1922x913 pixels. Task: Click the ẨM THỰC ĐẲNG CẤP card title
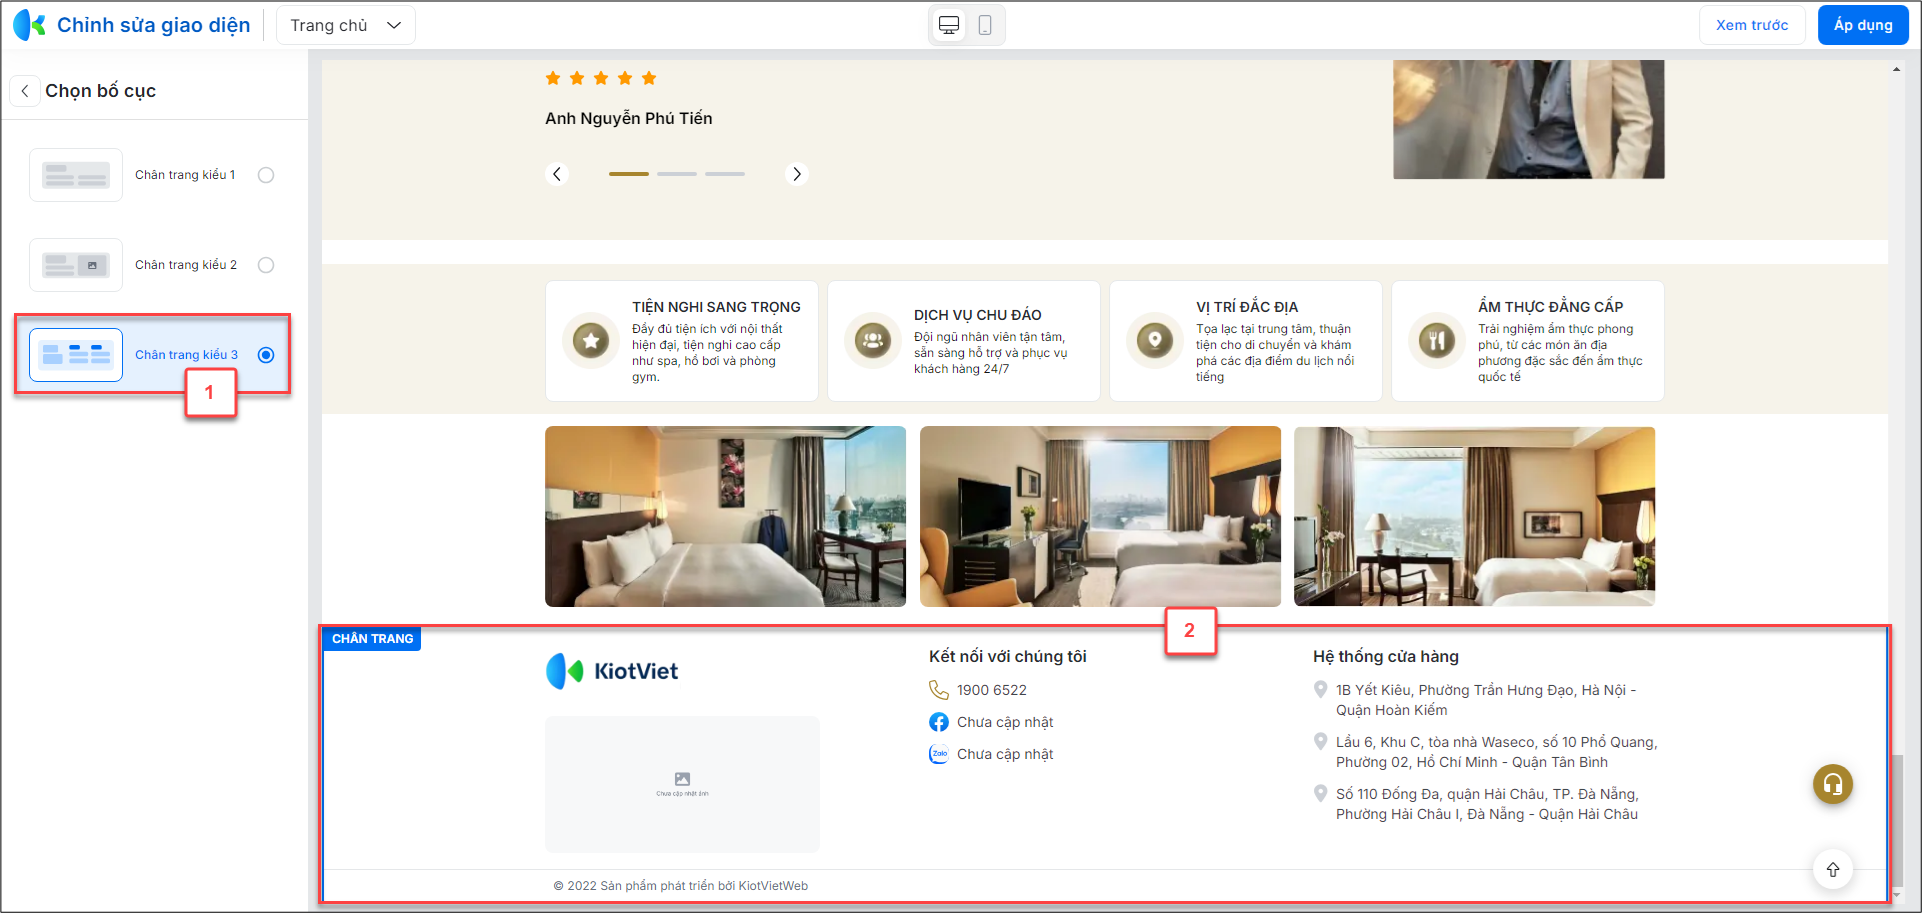point(1551,307)
